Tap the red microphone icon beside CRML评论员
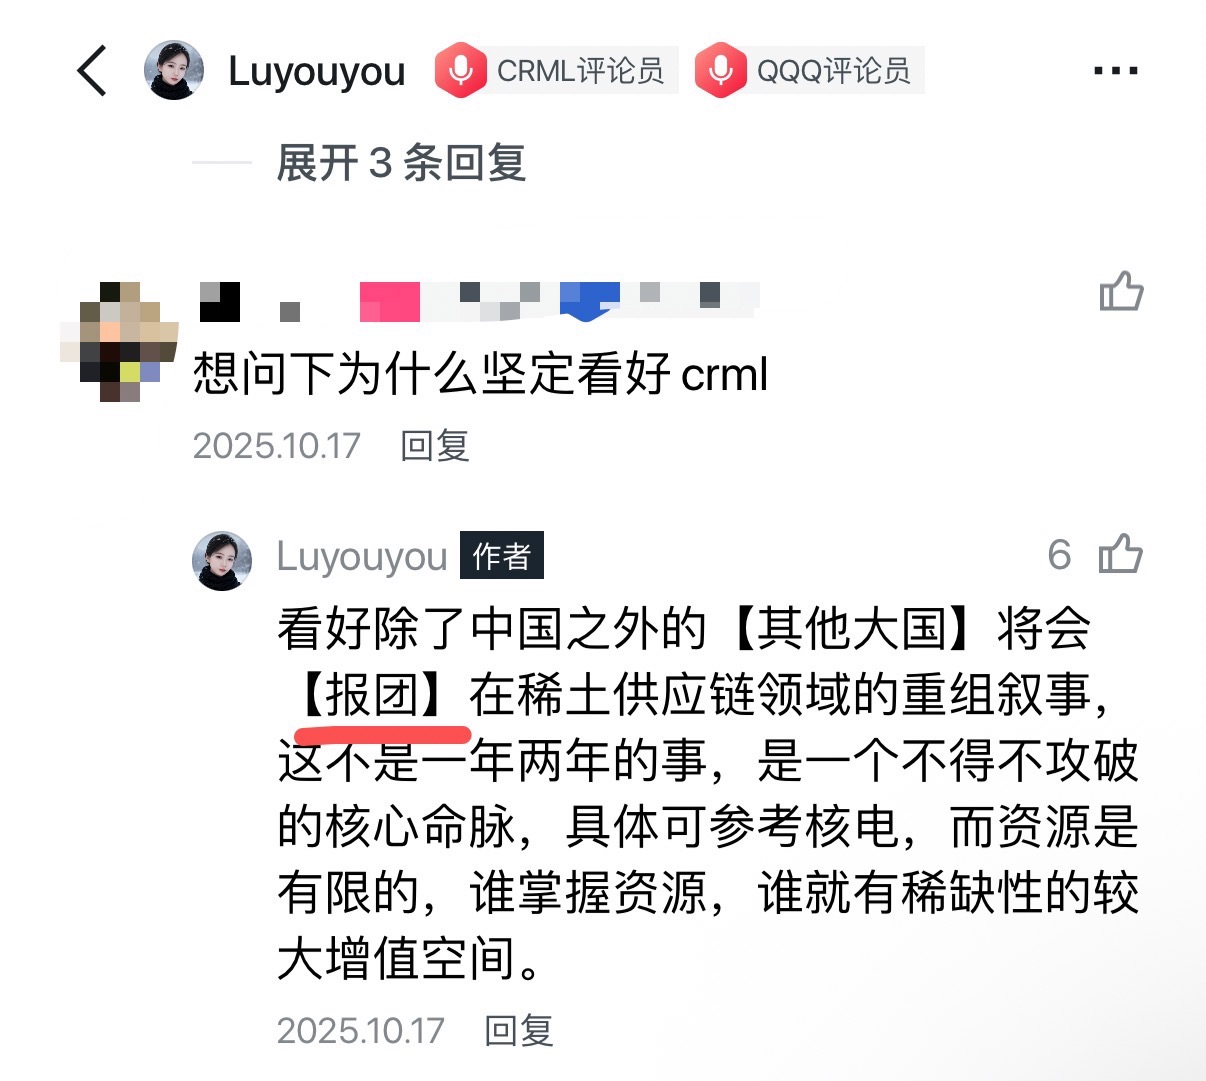This screenshot has width=1206, height=1081. click(x=460, y=71)
